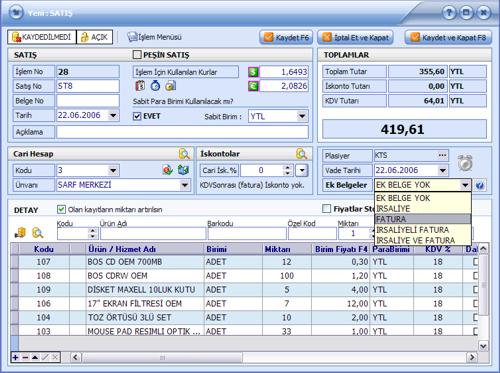Click the Açıklama text field
Image resolution: width=500 pixels, height=373 pixels.
click(182, 132)
